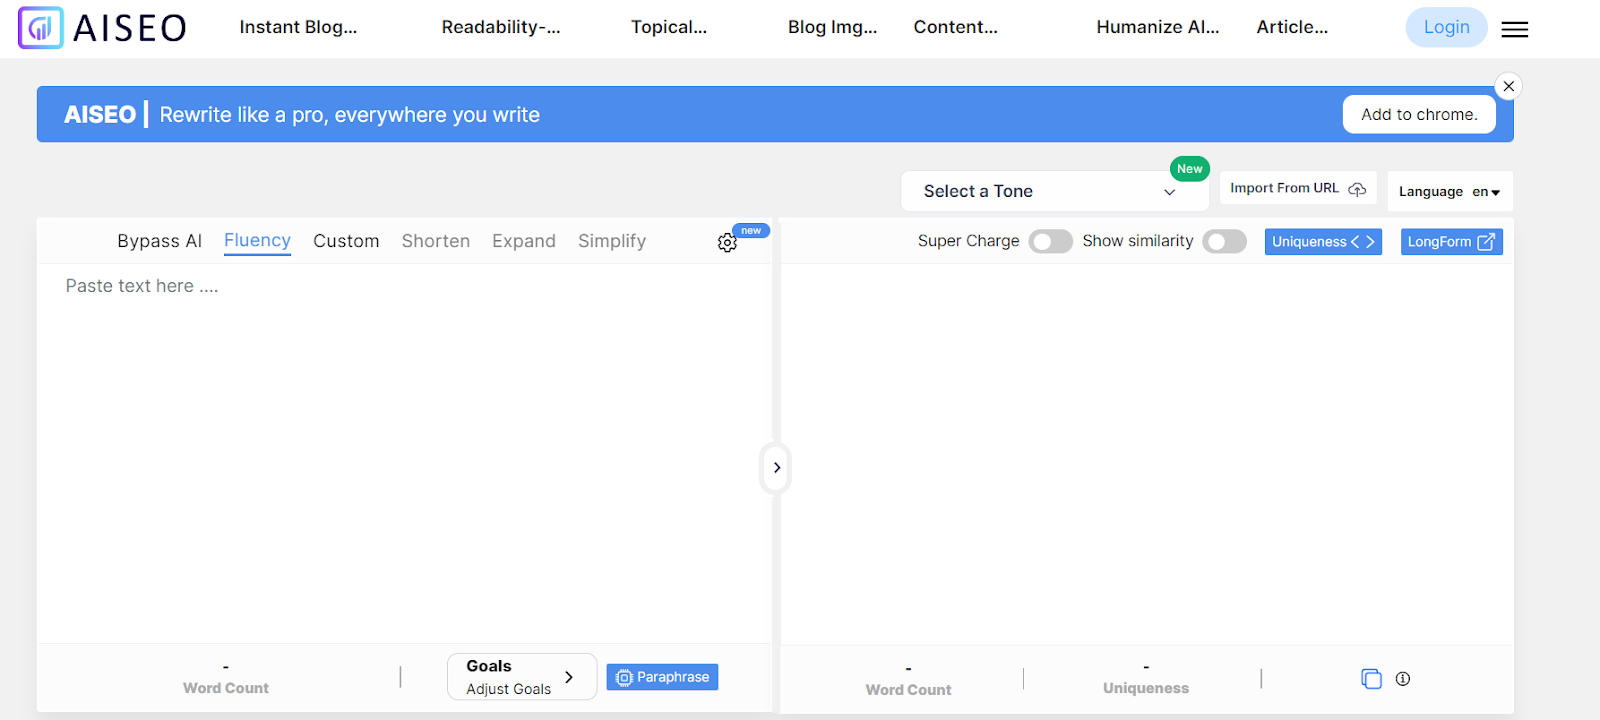
Task: Click the Uniqueness button
Action: 1323,242
